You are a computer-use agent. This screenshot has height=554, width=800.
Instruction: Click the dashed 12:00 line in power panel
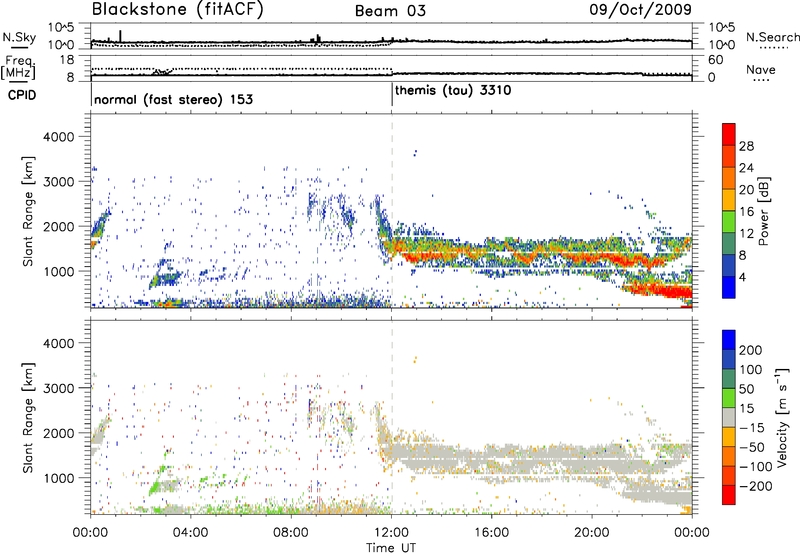pyautogui.click(x=392, y=211)
